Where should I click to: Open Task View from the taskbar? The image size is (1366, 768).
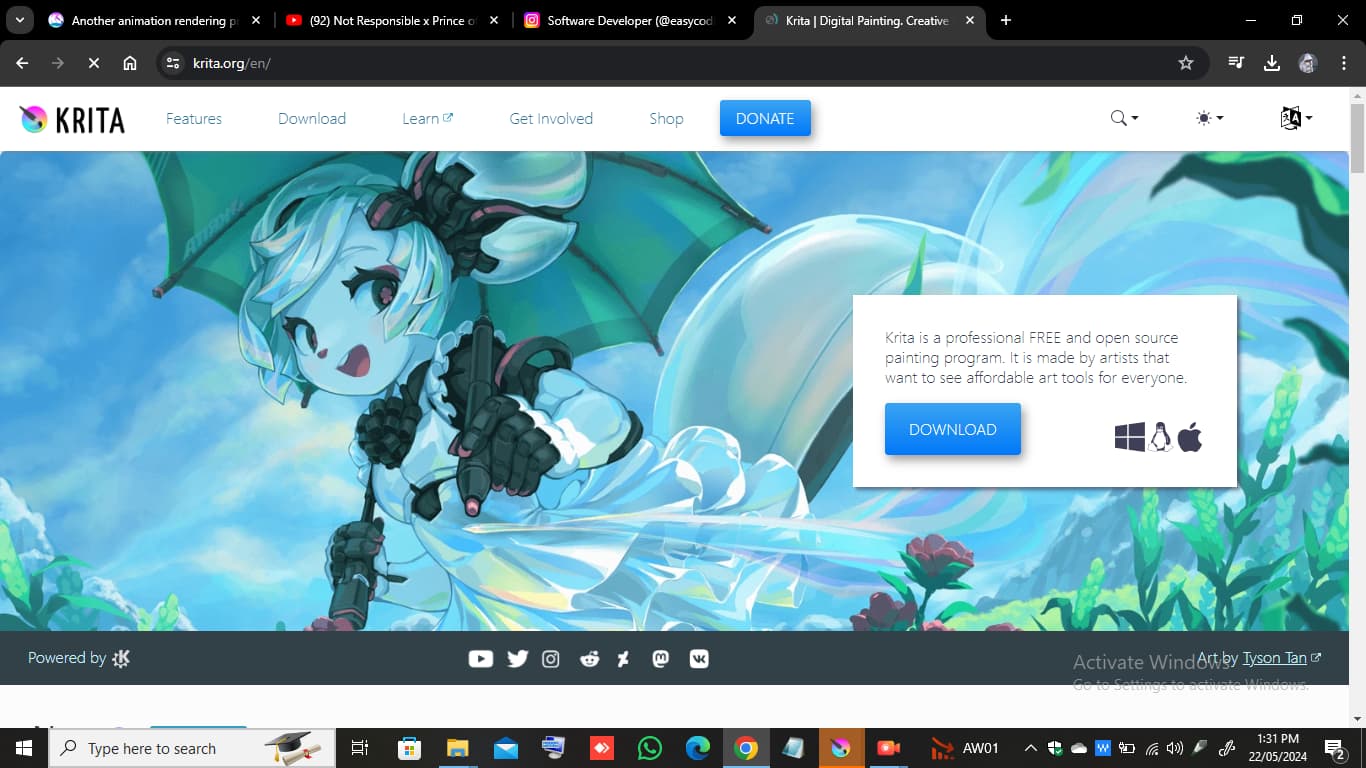[360, 748]
